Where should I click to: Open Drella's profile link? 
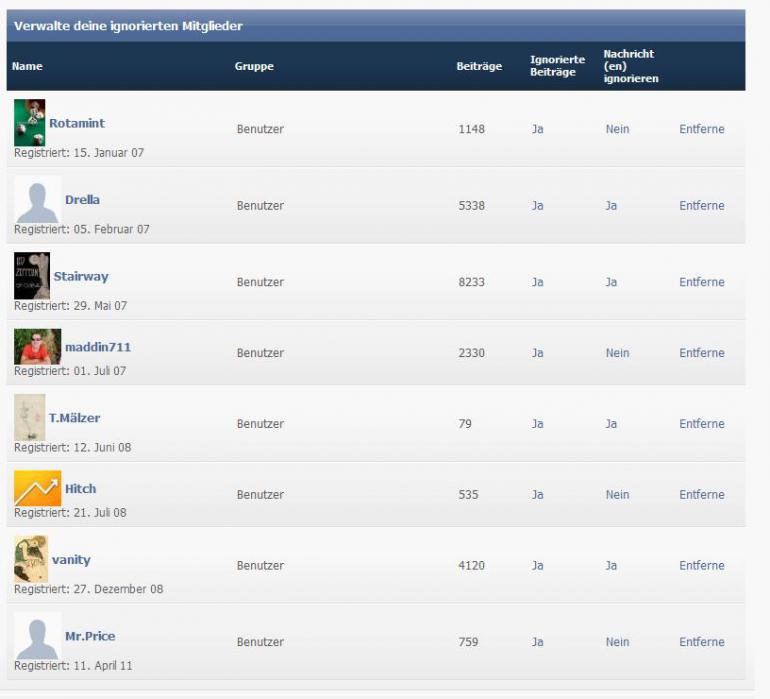click(82, 199)
